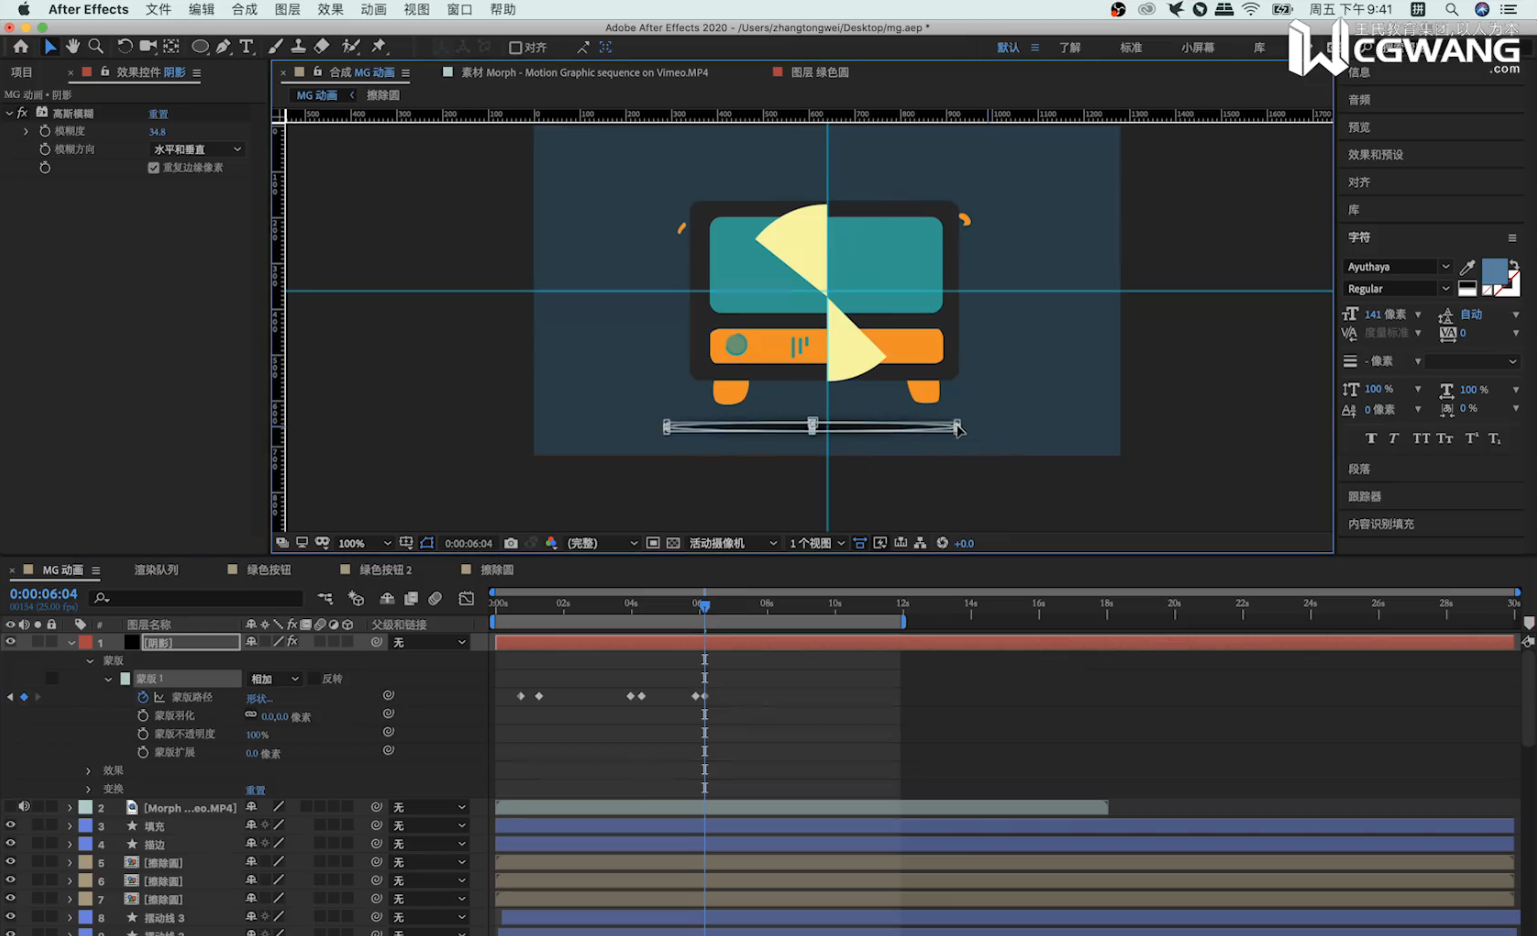Select the Brush tool
The width and height of the screenshot is (1537, 936).
pos(275,46)
